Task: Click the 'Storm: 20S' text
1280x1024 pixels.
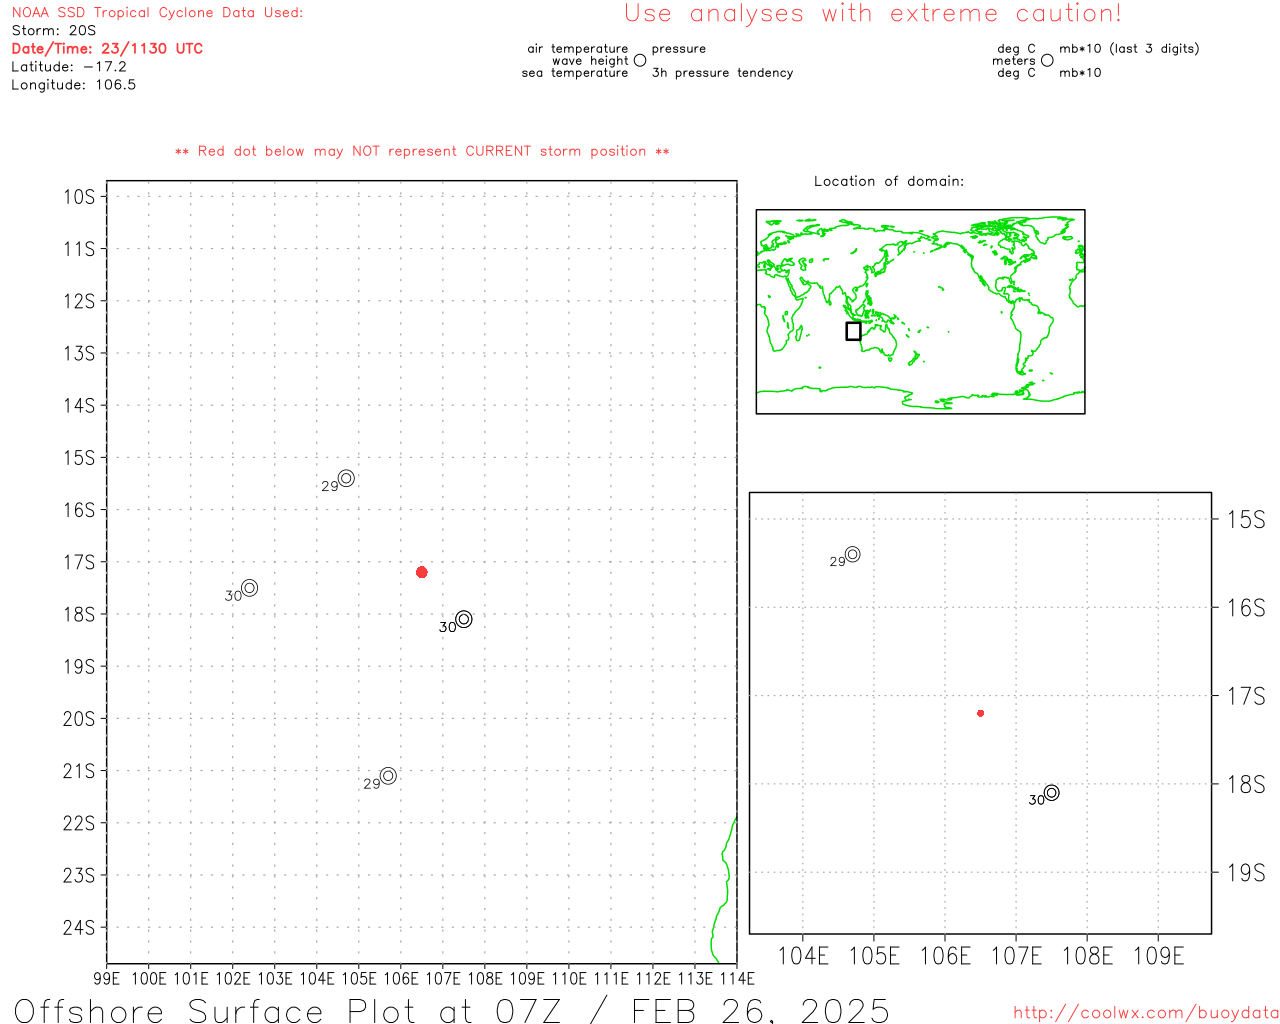Action: (54, 31)
